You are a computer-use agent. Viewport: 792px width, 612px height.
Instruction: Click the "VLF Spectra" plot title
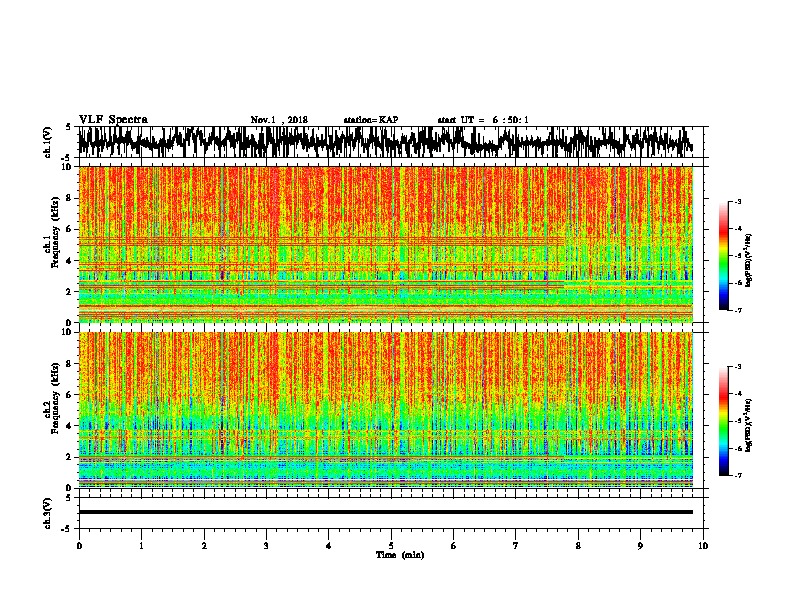[113, 119]
